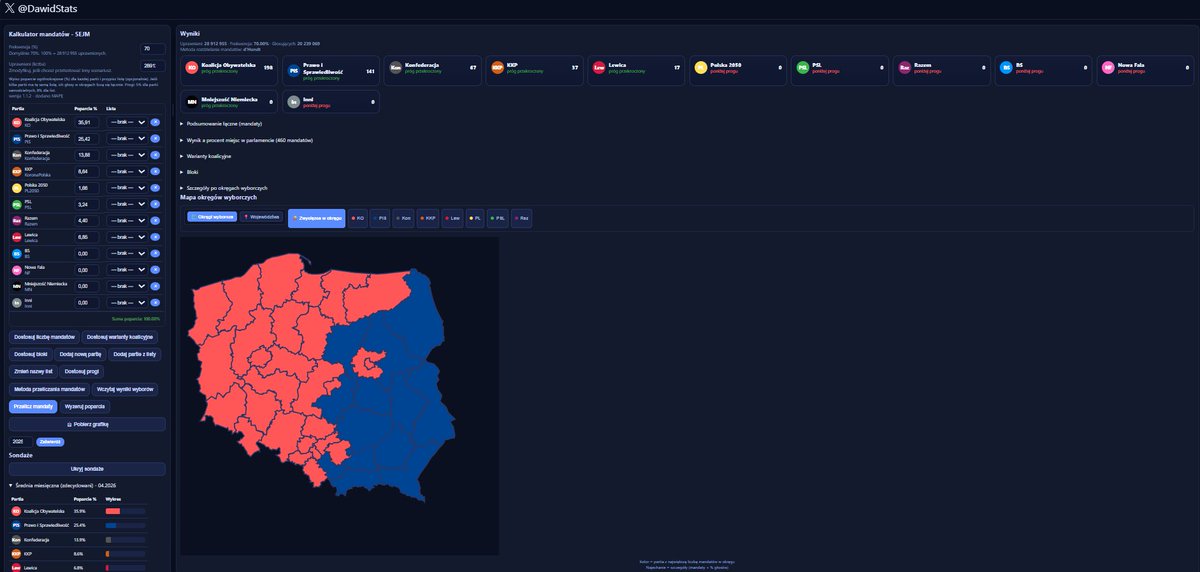Click the Lewica logo in the results card

599,68
